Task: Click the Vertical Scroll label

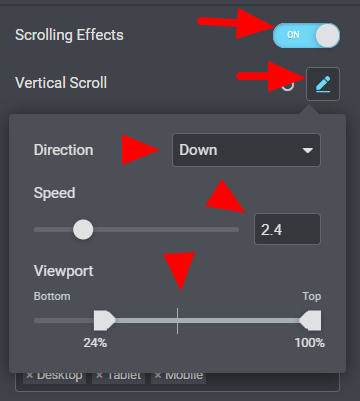Action: point(61,83)
